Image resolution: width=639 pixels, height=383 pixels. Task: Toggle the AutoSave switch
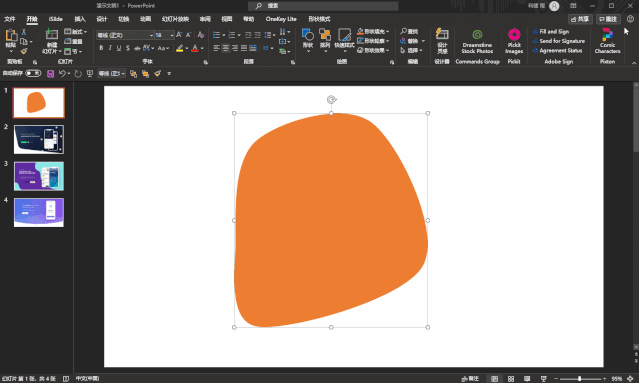click(33, 73)
